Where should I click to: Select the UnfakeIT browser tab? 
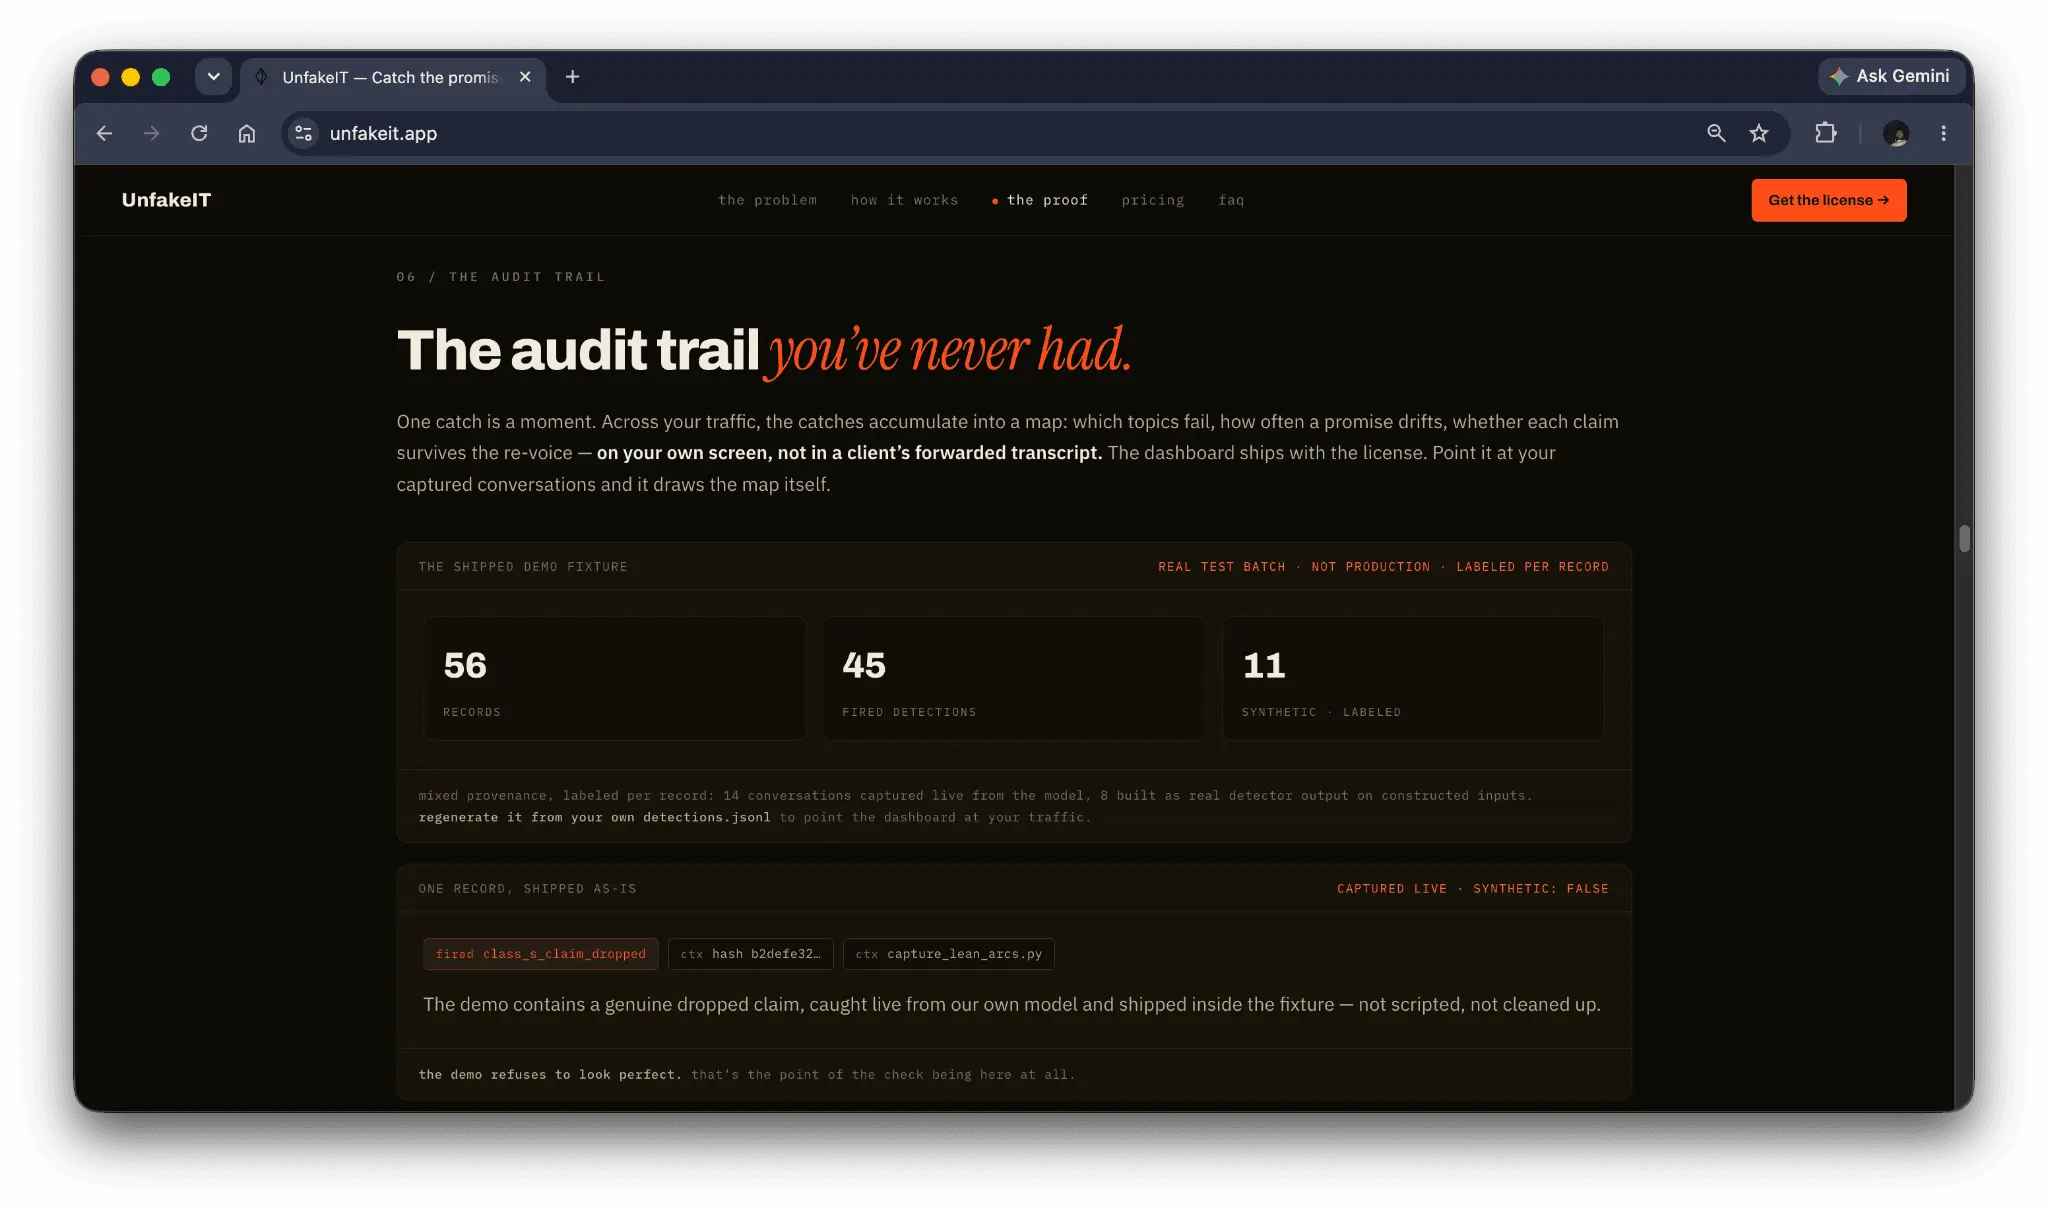coord(392,77)
